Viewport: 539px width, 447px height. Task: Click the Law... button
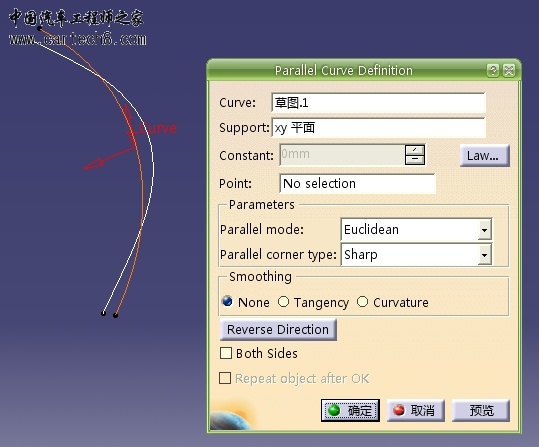tap(484, 156)
